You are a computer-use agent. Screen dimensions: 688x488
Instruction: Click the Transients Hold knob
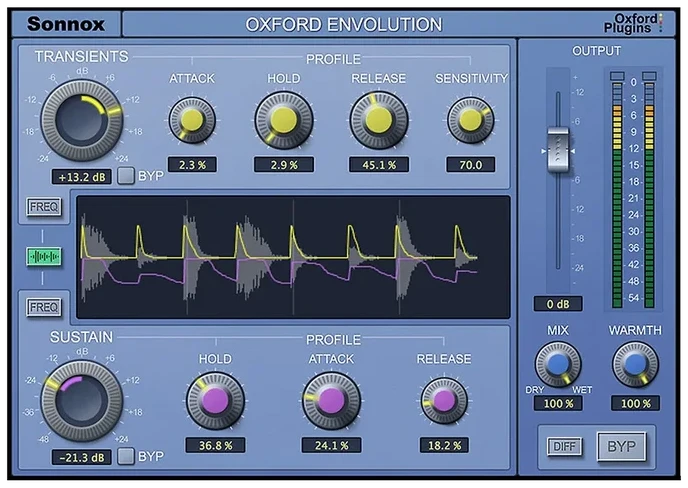(x=284, y=120)
